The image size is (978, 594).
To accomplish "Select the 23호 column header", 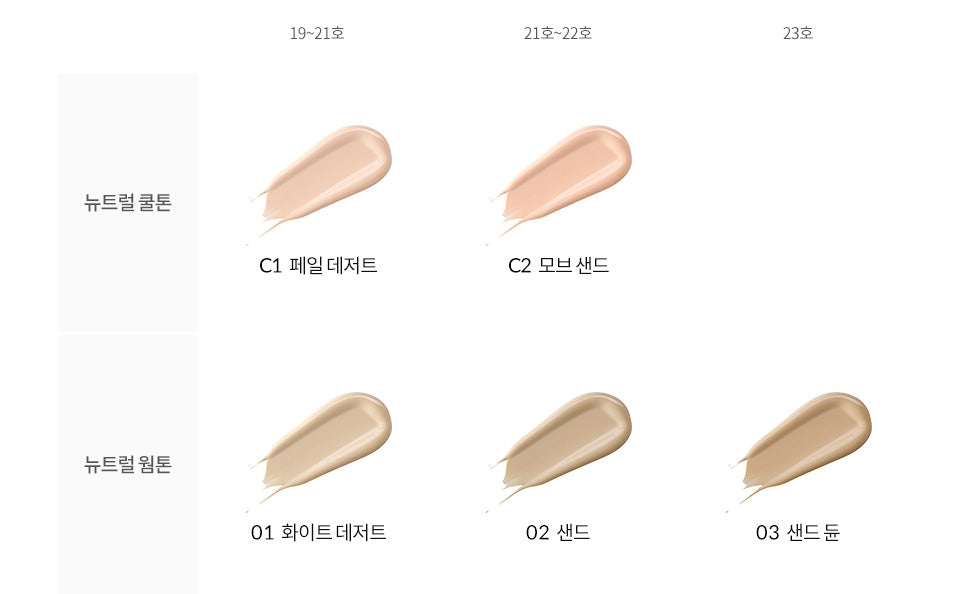I will pyautogui.click(x=798, y=33).
